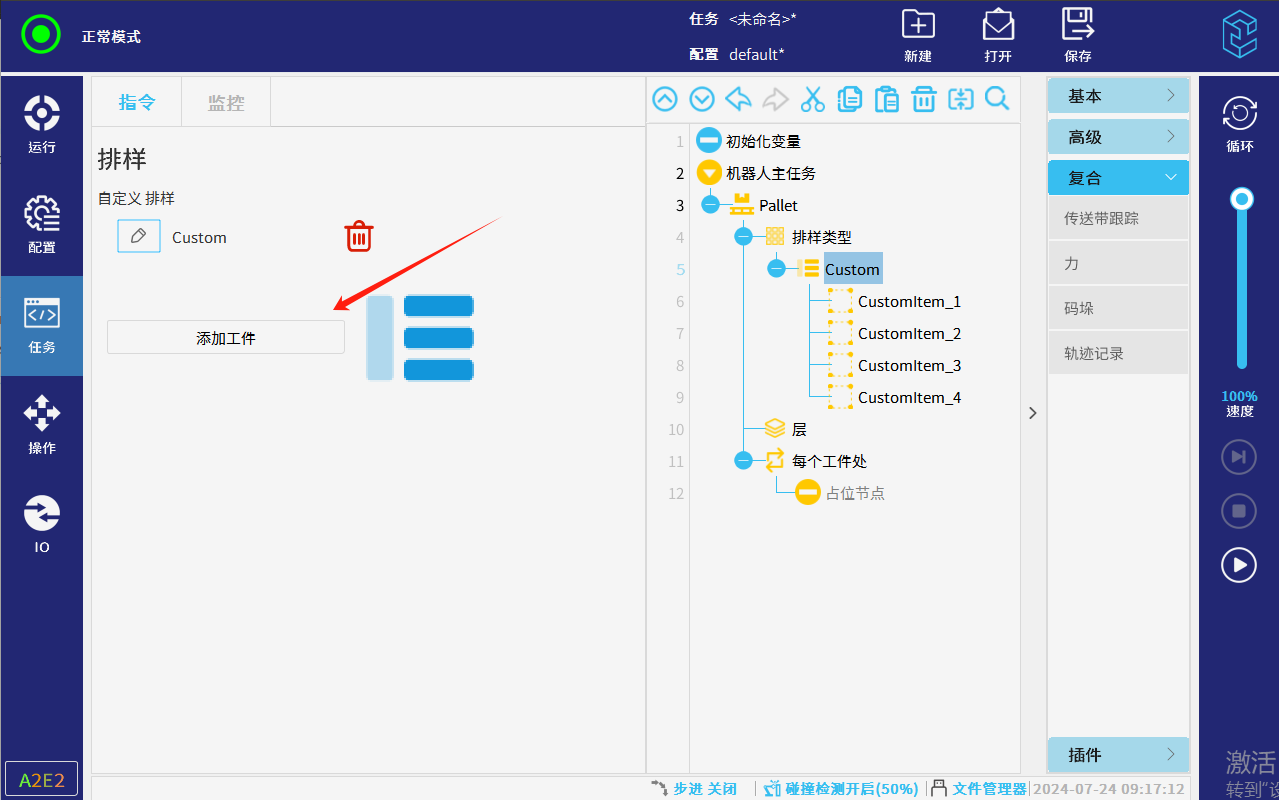Collapse the Custom node in program tree

click(776, 269)
